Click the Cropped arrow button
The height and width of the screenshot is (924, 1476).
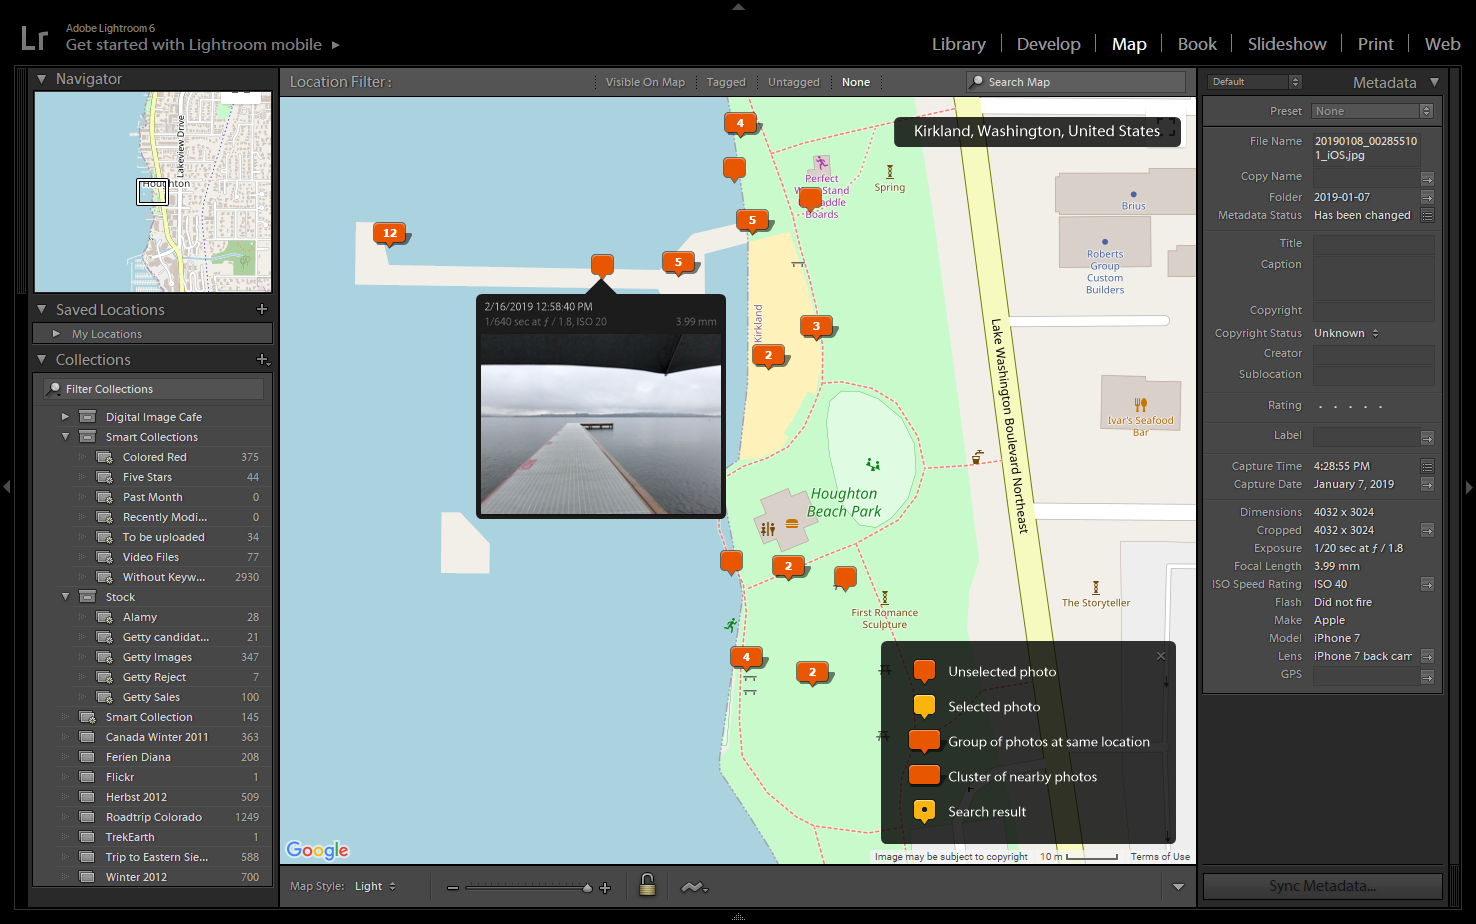click(x=1427, y=530)
